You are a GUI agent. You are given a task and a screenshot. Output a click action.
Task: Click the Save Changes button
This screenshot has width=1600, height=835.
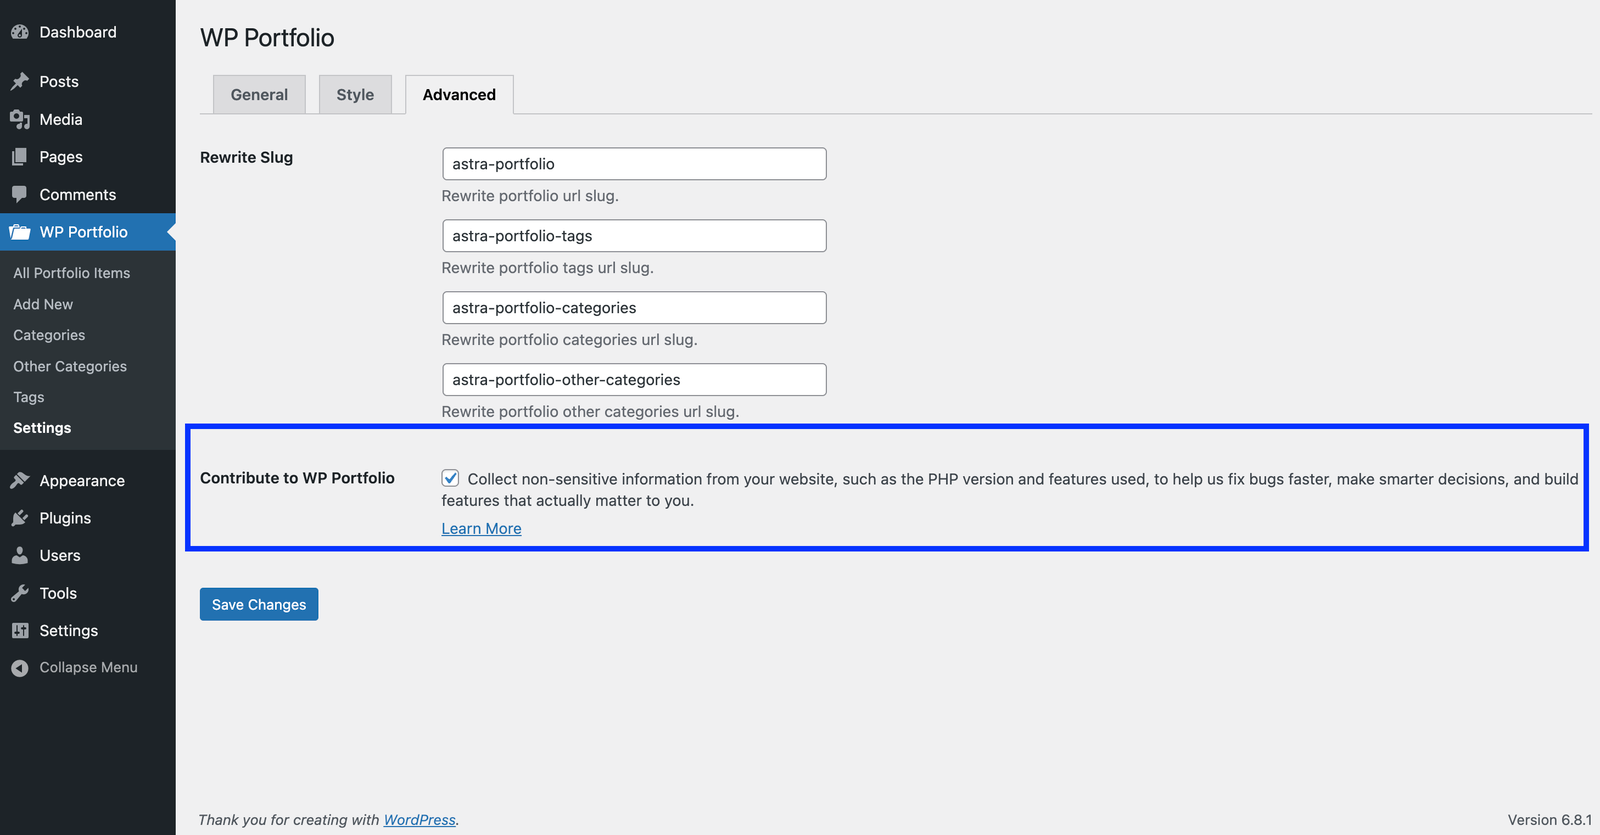(x=259, y=604)
